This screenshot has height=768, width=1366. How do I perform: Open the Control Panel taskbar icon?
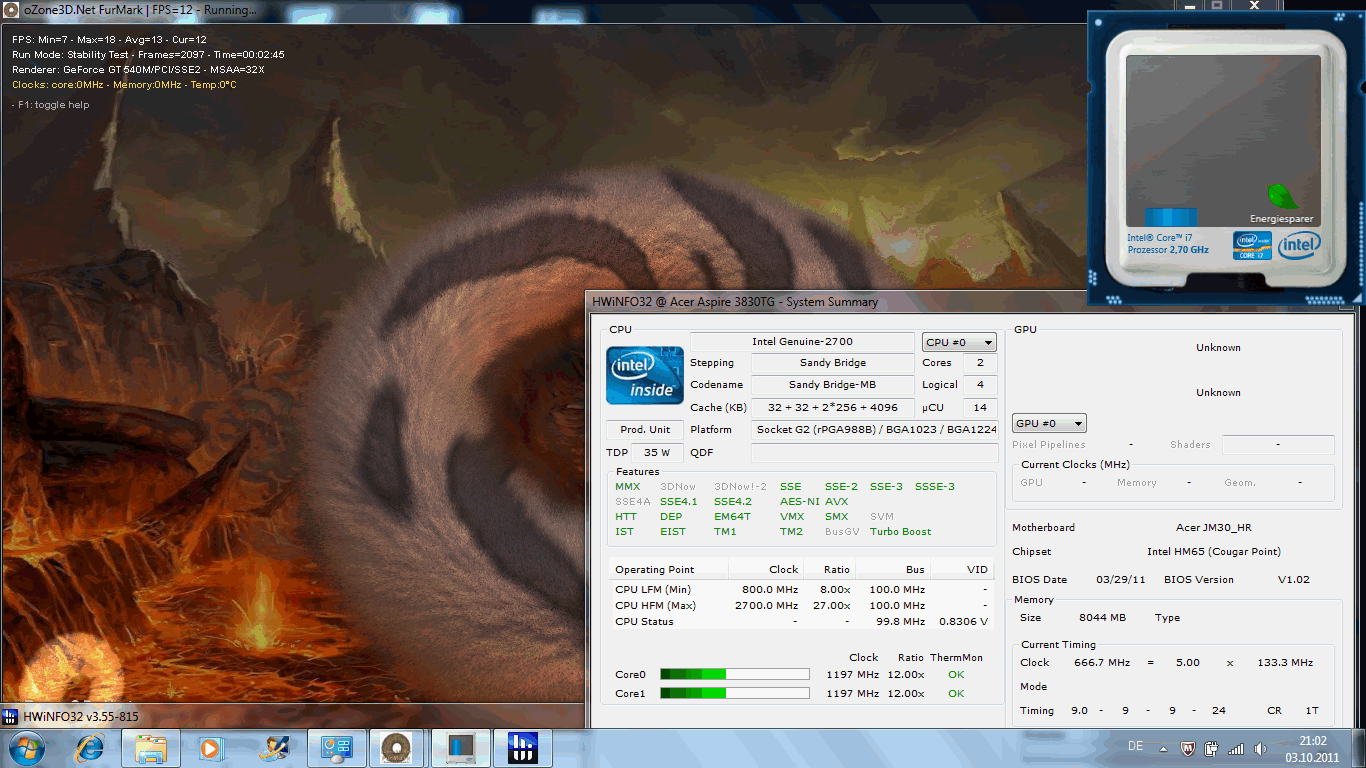pyautogui.click(x=335, y=747)
